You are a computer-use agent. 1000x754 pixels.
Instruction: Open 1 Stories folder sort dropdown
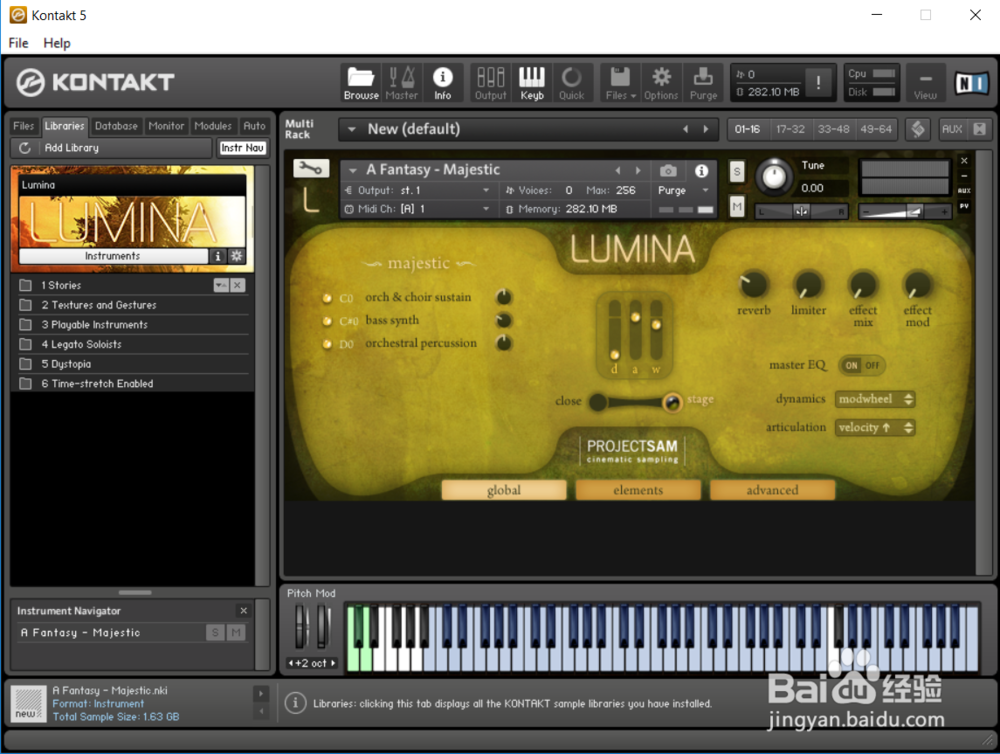point(221,285)
